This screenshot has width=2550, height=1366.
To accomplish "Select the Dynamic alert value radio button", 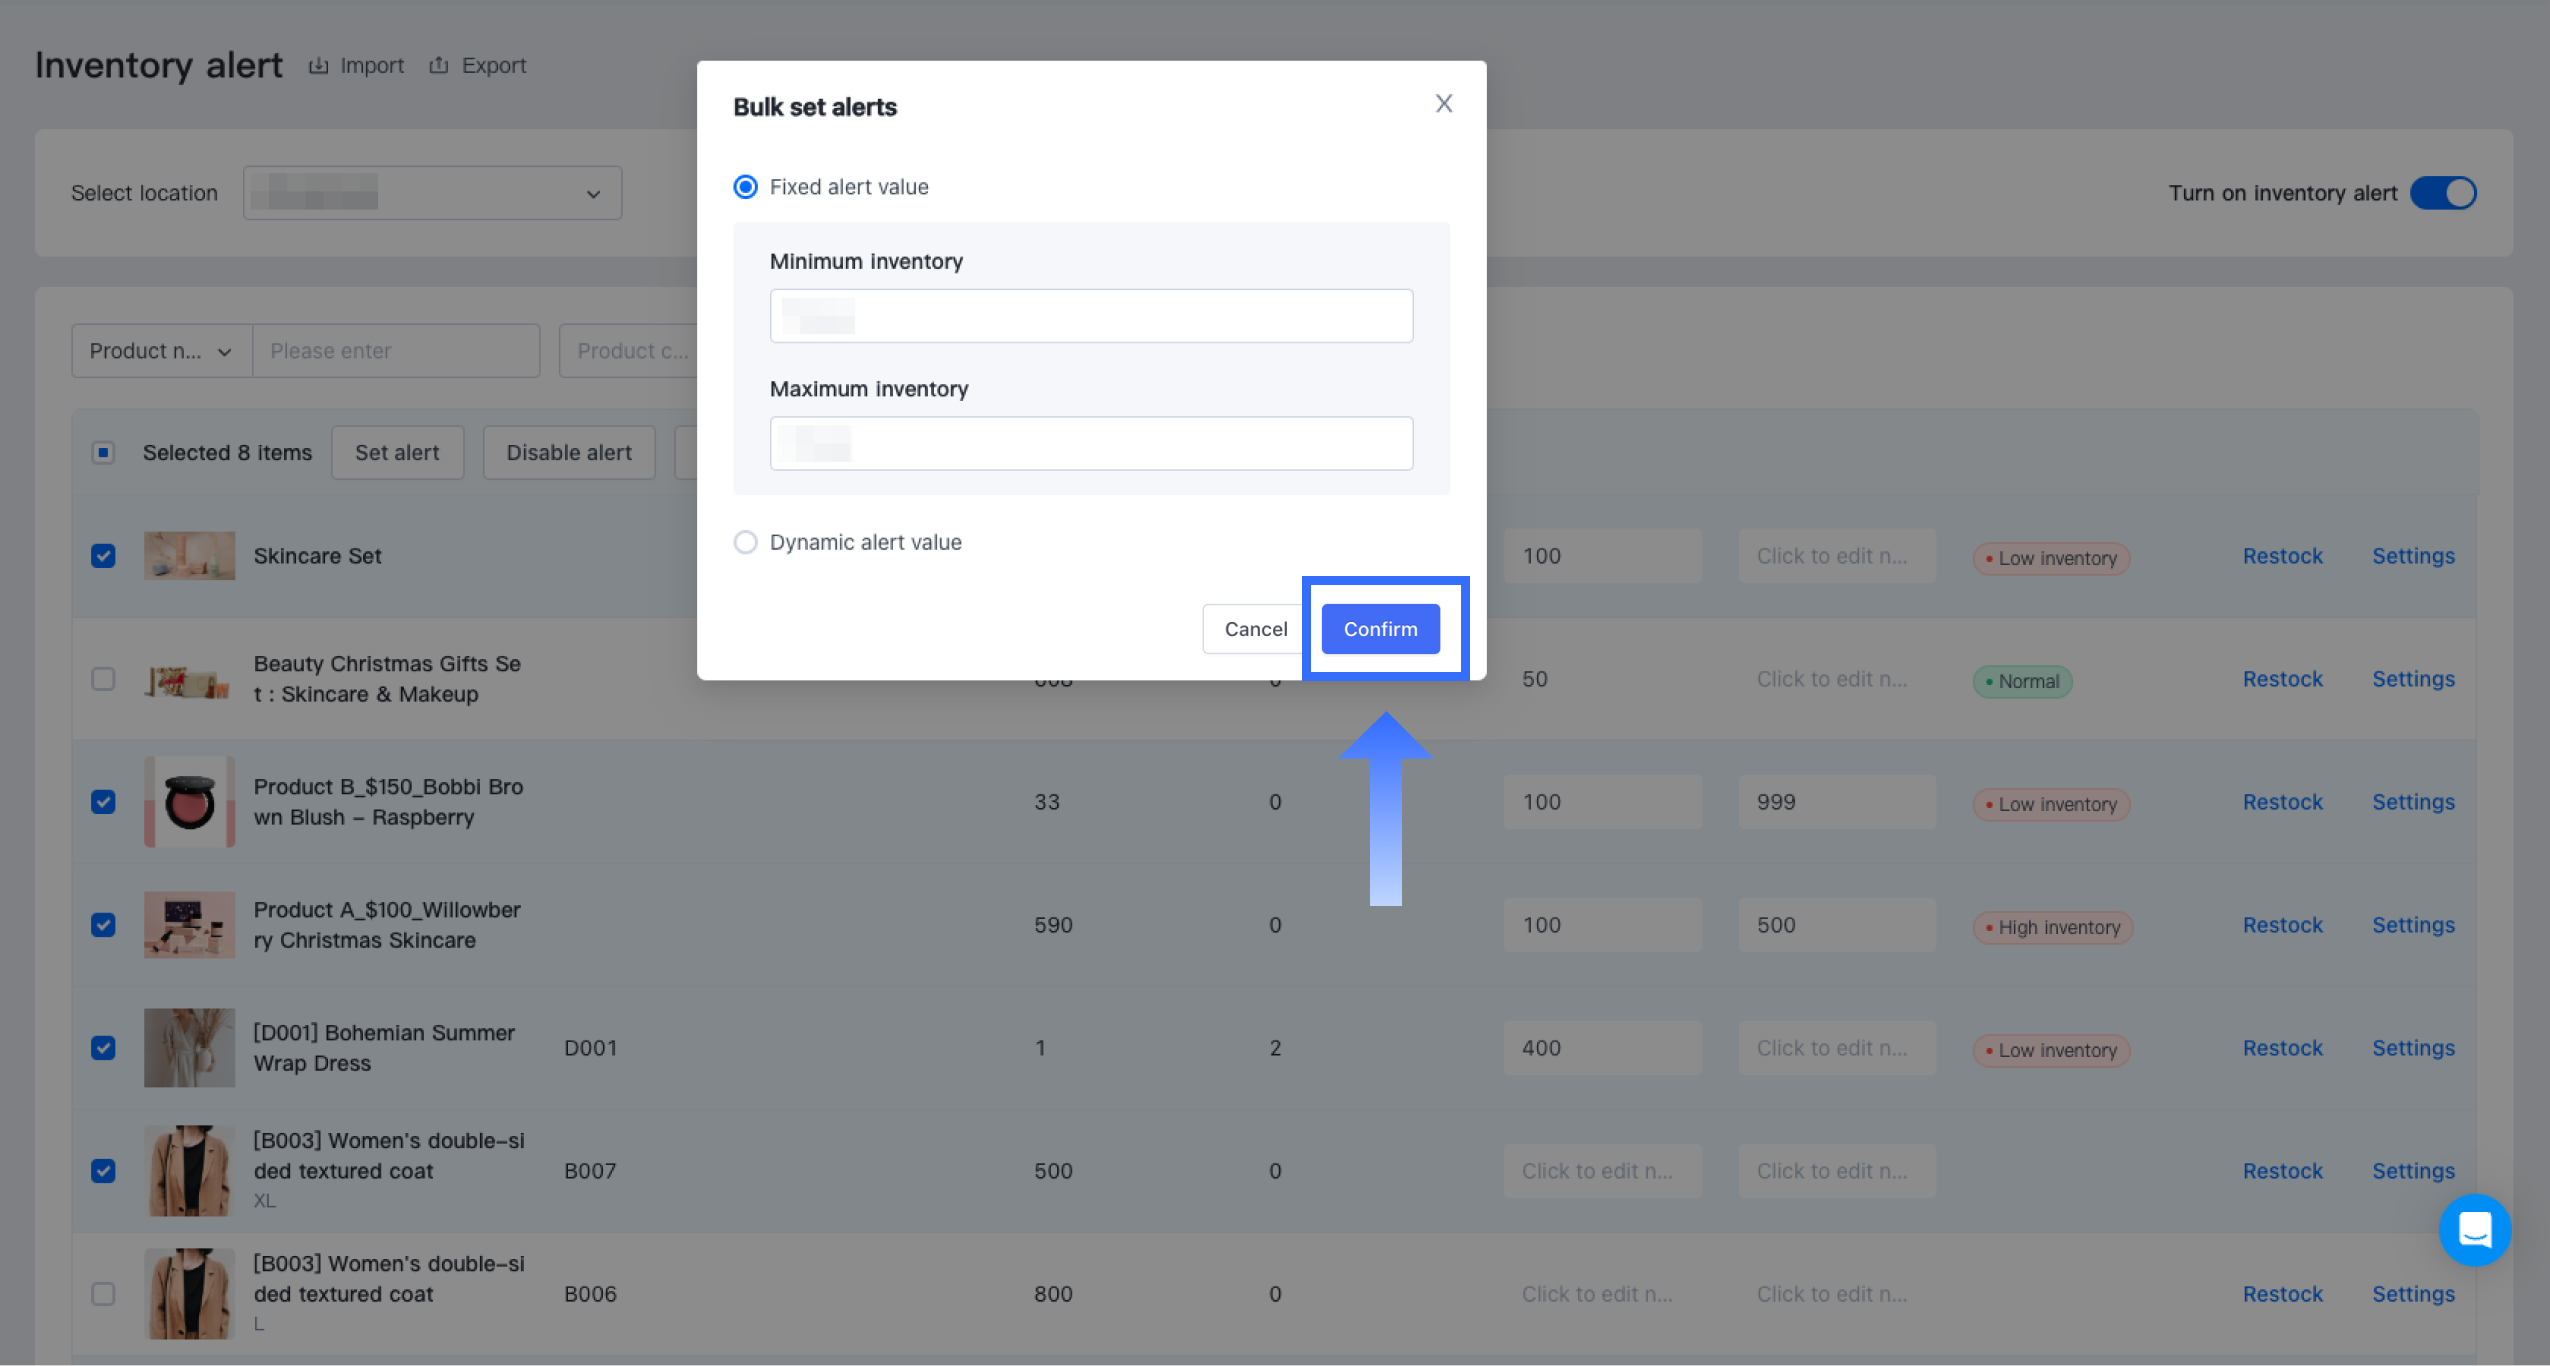I will (746, 542).
